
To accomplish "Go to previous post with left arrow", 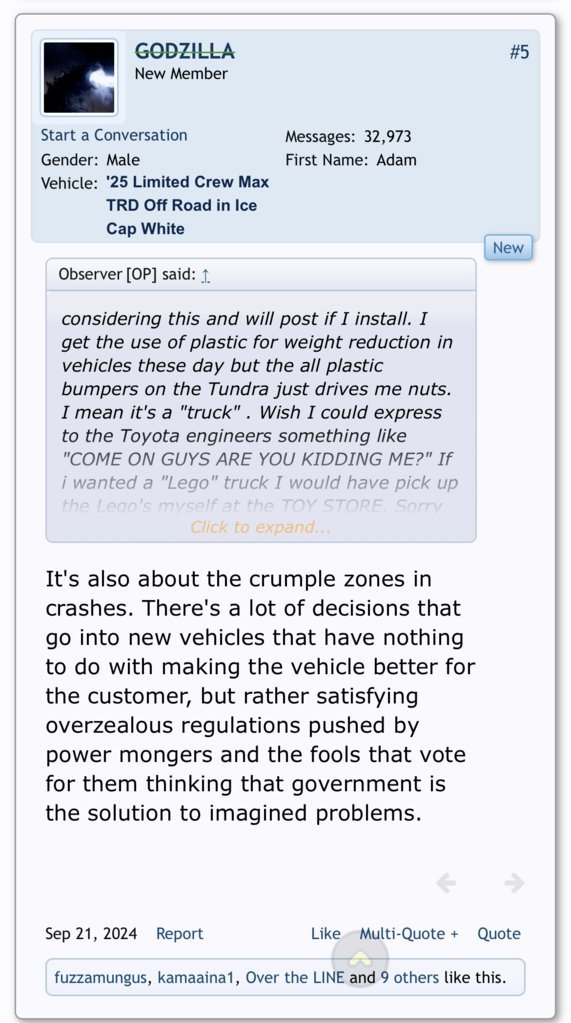I will click(x=446, y=883).
